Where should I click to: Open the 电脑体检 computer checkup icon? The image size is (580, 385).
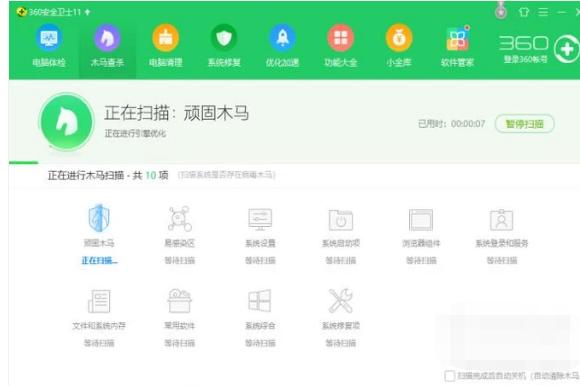[x=49, y=38]
